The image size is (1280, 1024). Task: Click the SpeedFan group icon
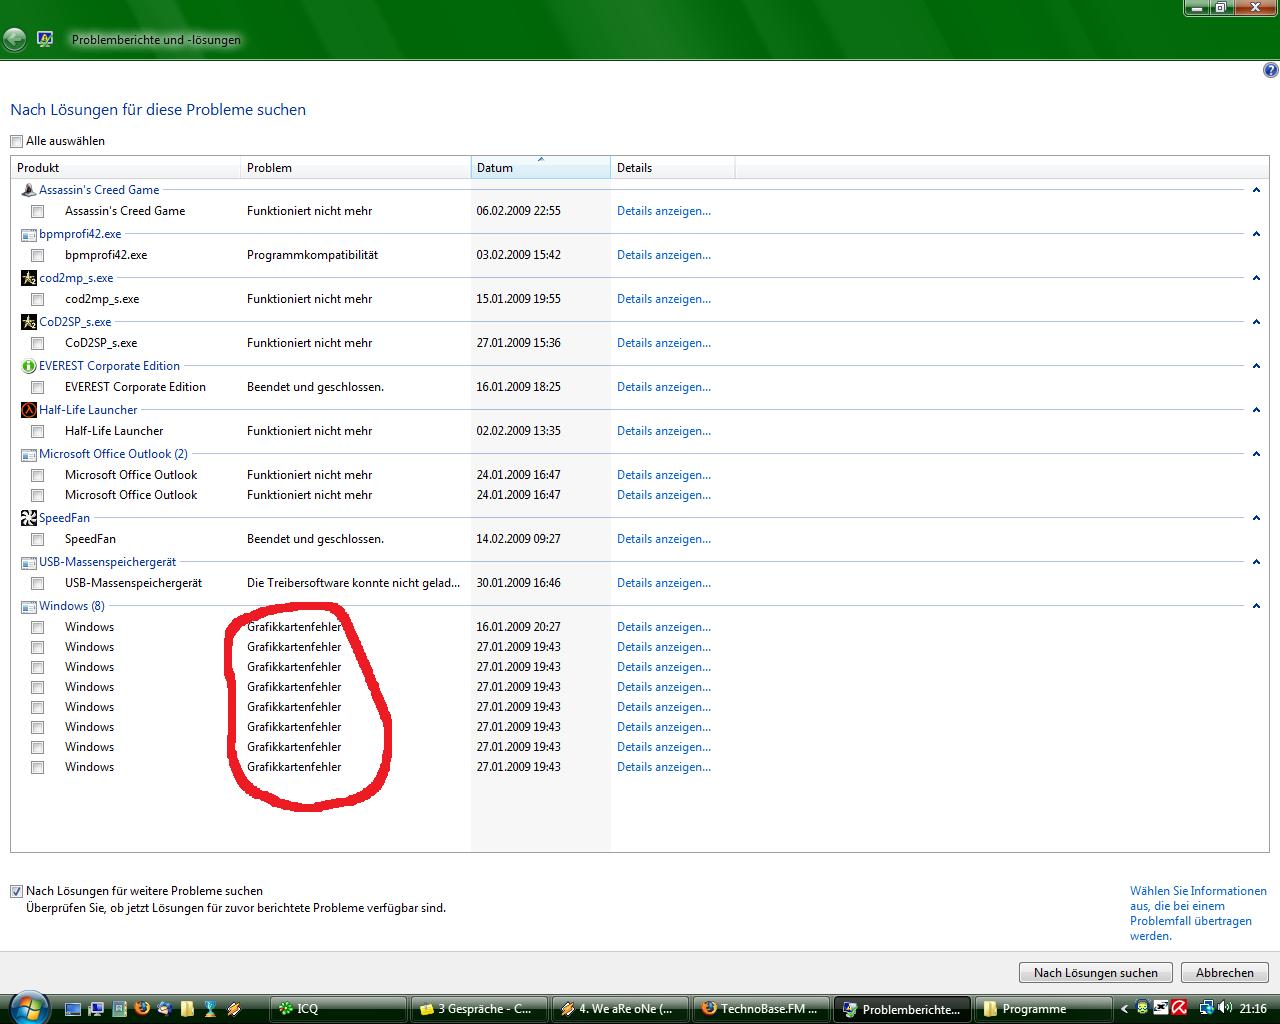click(28, 518)
